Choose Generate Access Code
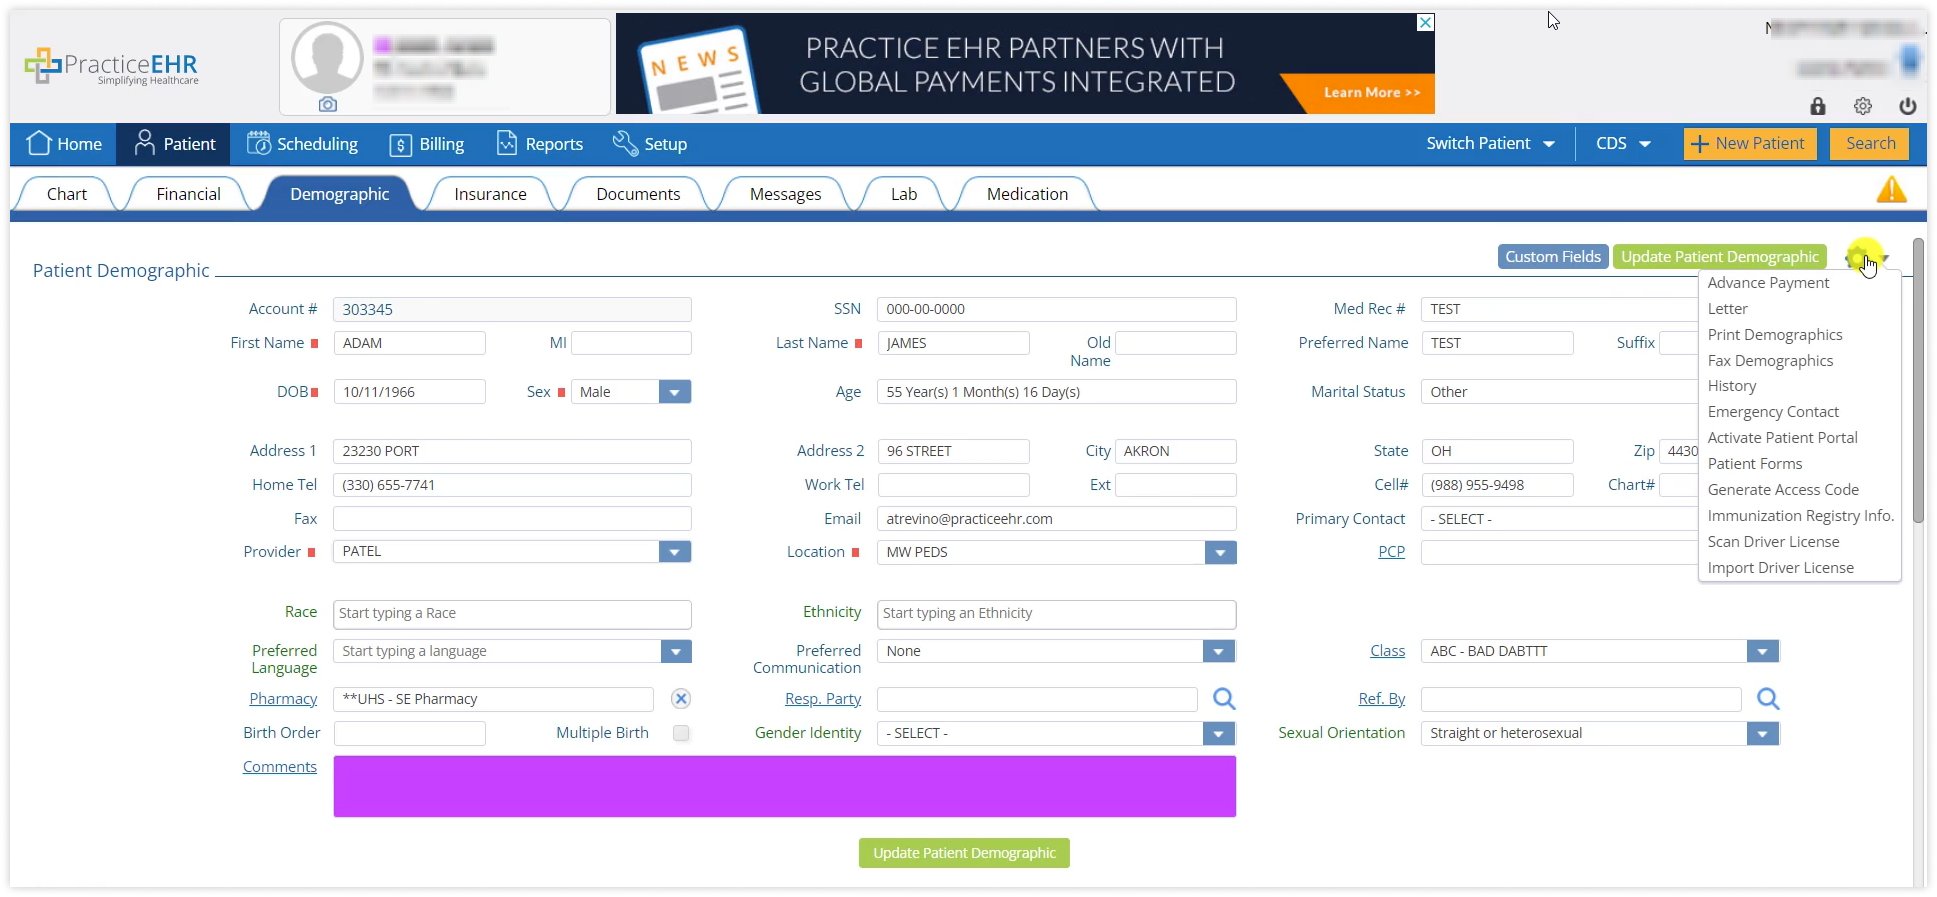 1783,490
